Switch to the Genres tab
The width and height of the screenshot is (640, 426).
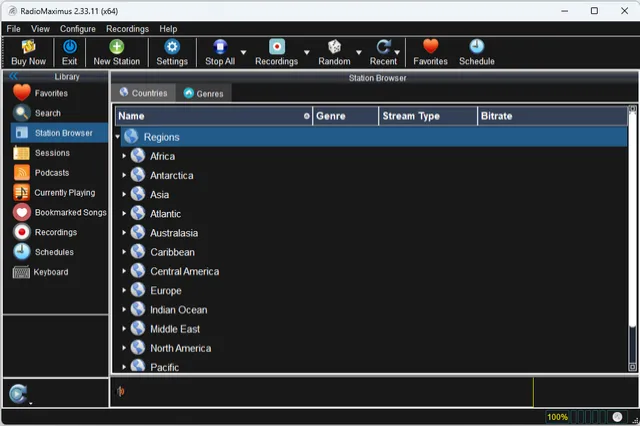(x=204, y=93)
